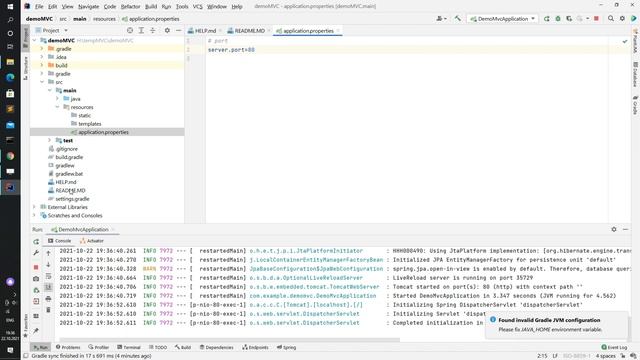
Task: Open Windows Start menu
Action: 10,7
